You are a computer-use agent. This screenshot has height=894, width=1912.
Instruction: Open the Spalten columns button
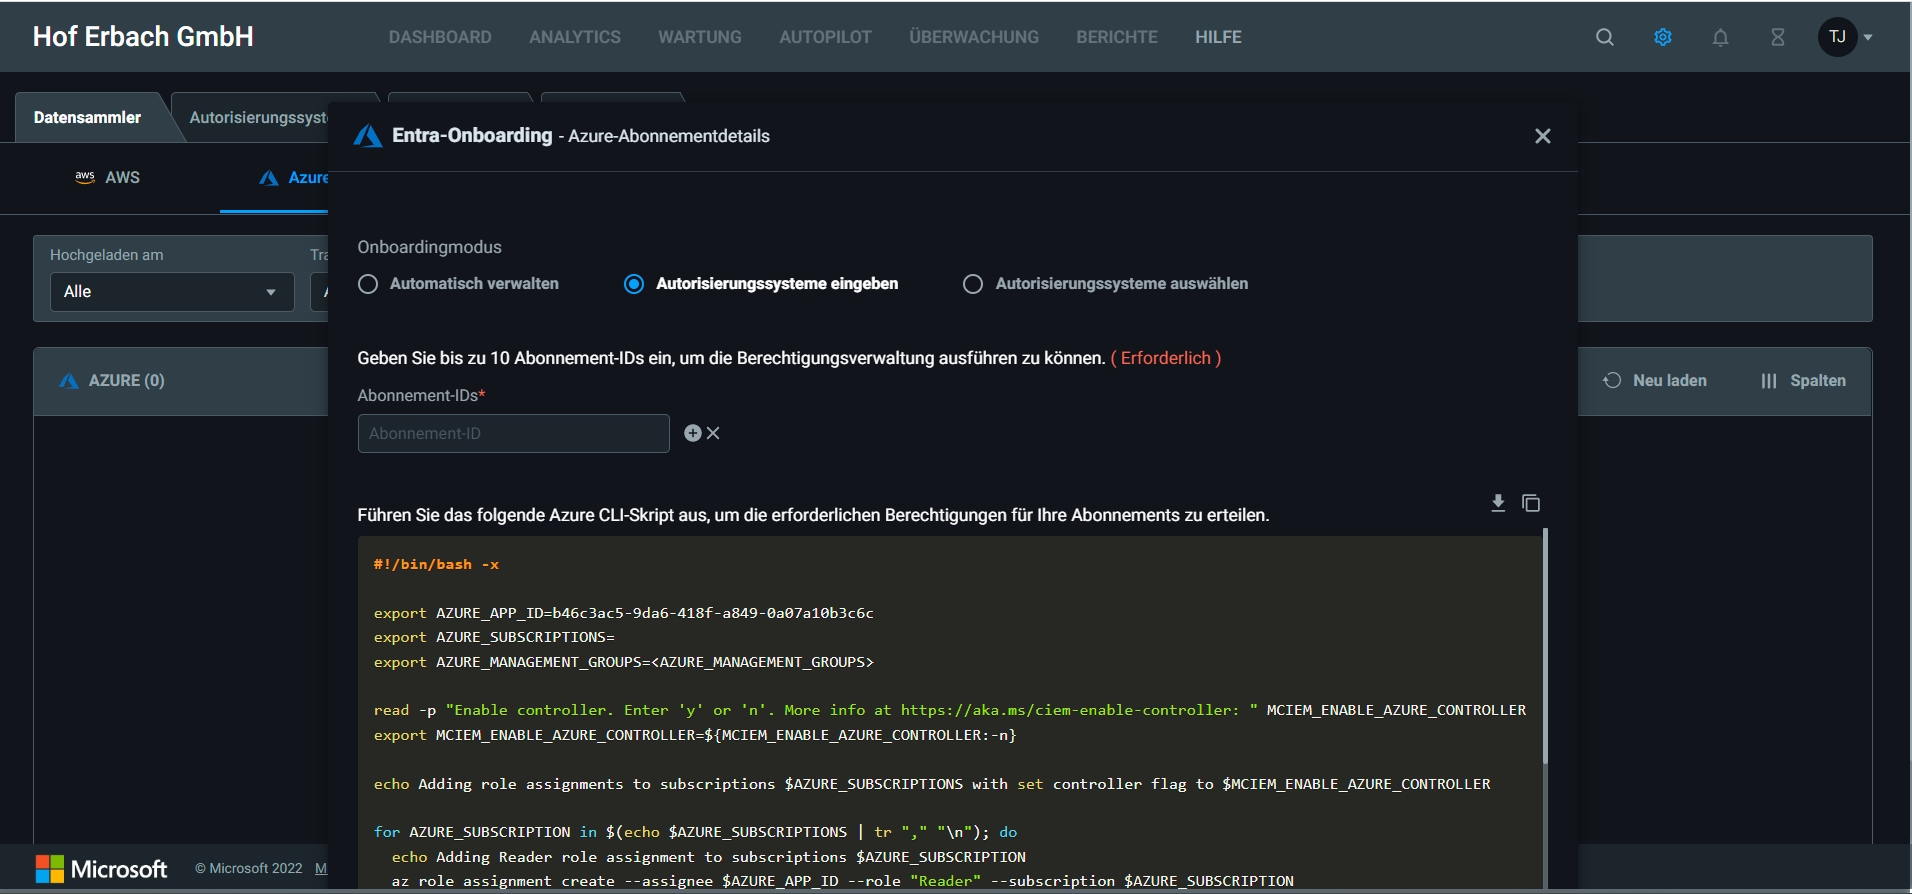pos(1803,381)
